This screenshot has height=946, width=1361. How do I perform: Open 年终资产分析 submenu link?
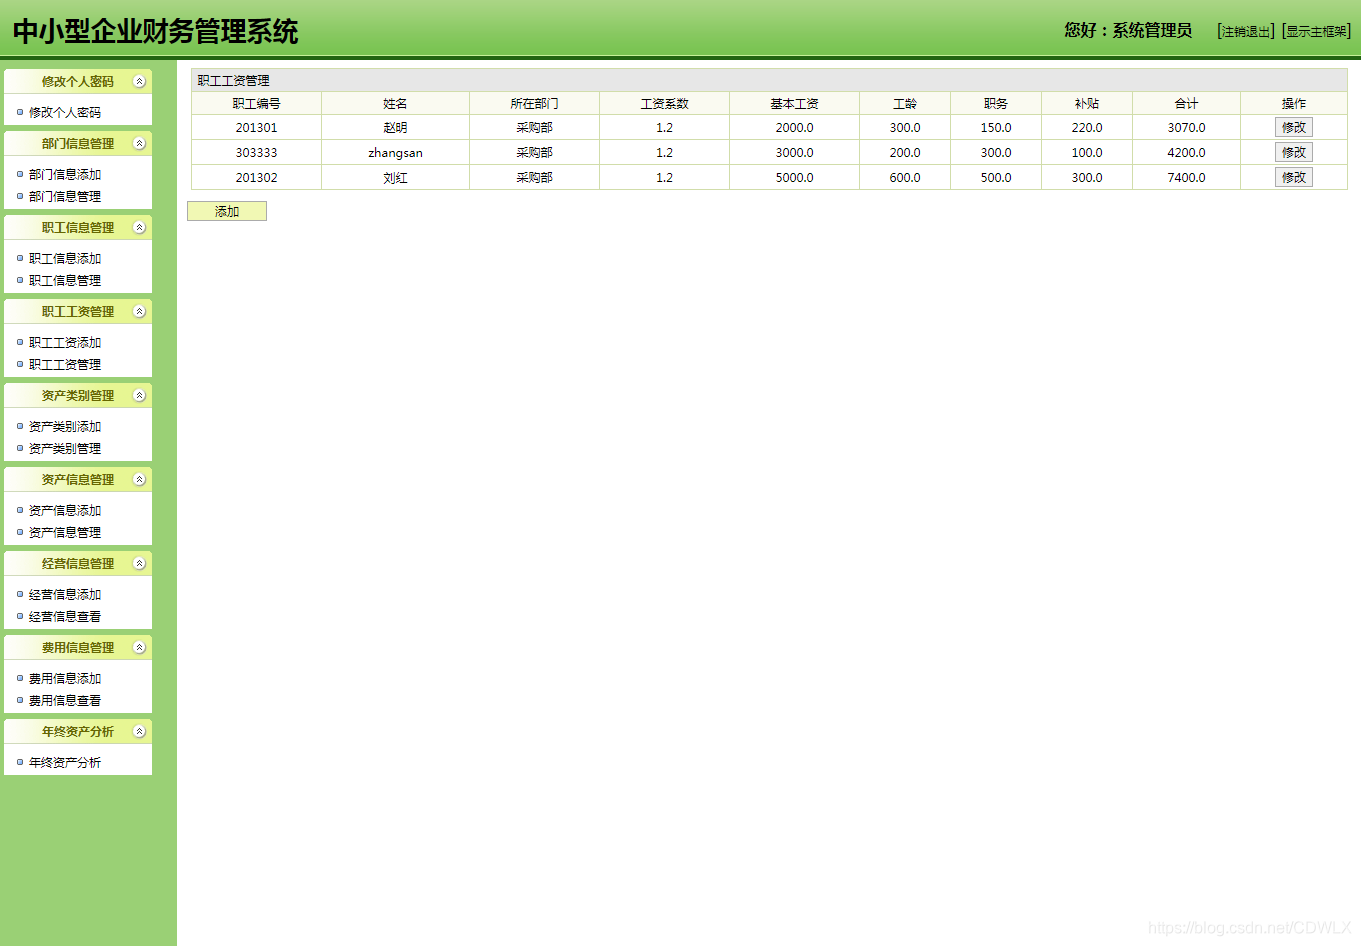65,763
